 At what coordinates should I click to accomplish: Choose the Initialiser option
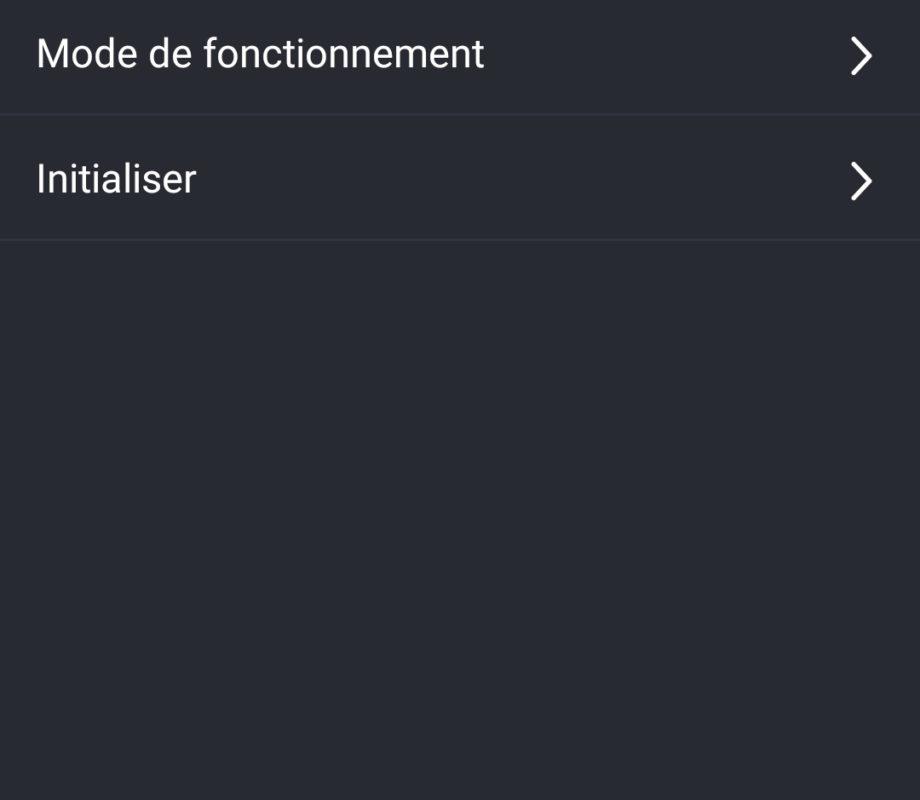click(x=460, y=178)
